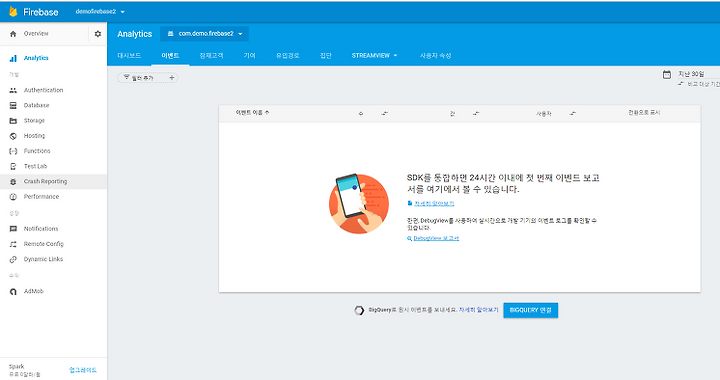The width and height of the screenshot is (720, 380).
Task: Open project settings gear icon
Action: pos(98,34)
